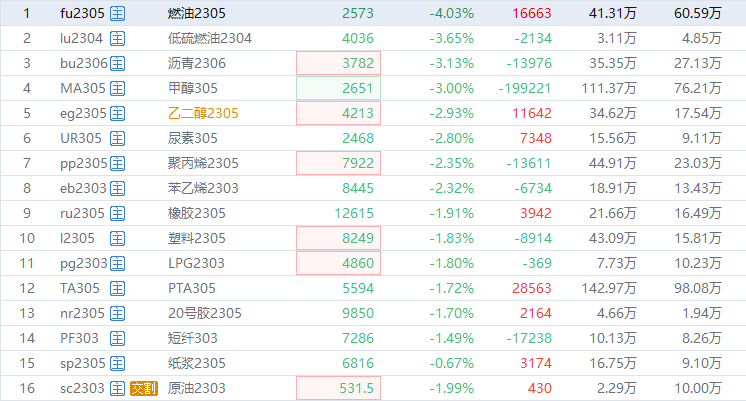Click the 主 icon beside fu2305

pos(118,14)
